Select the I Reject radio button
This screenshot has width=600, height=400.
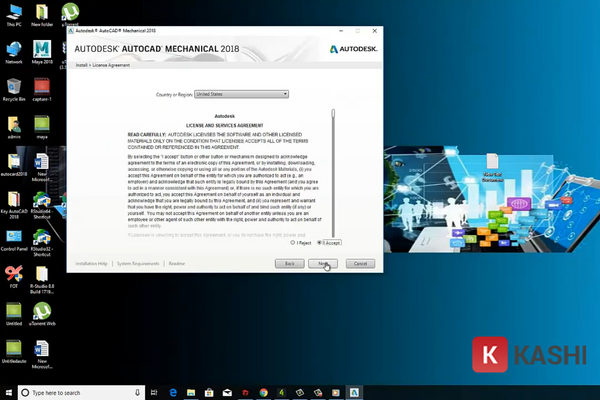[291, 242]
